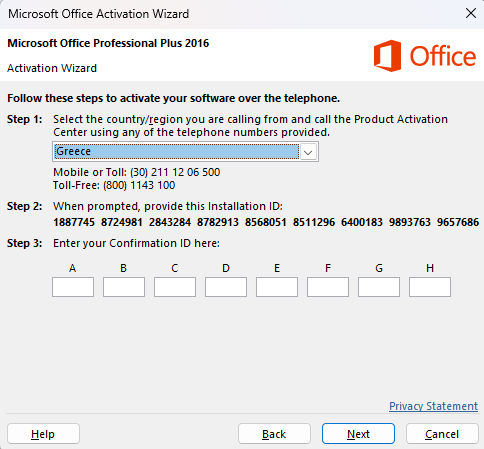Click the Help button

(43, 434)
